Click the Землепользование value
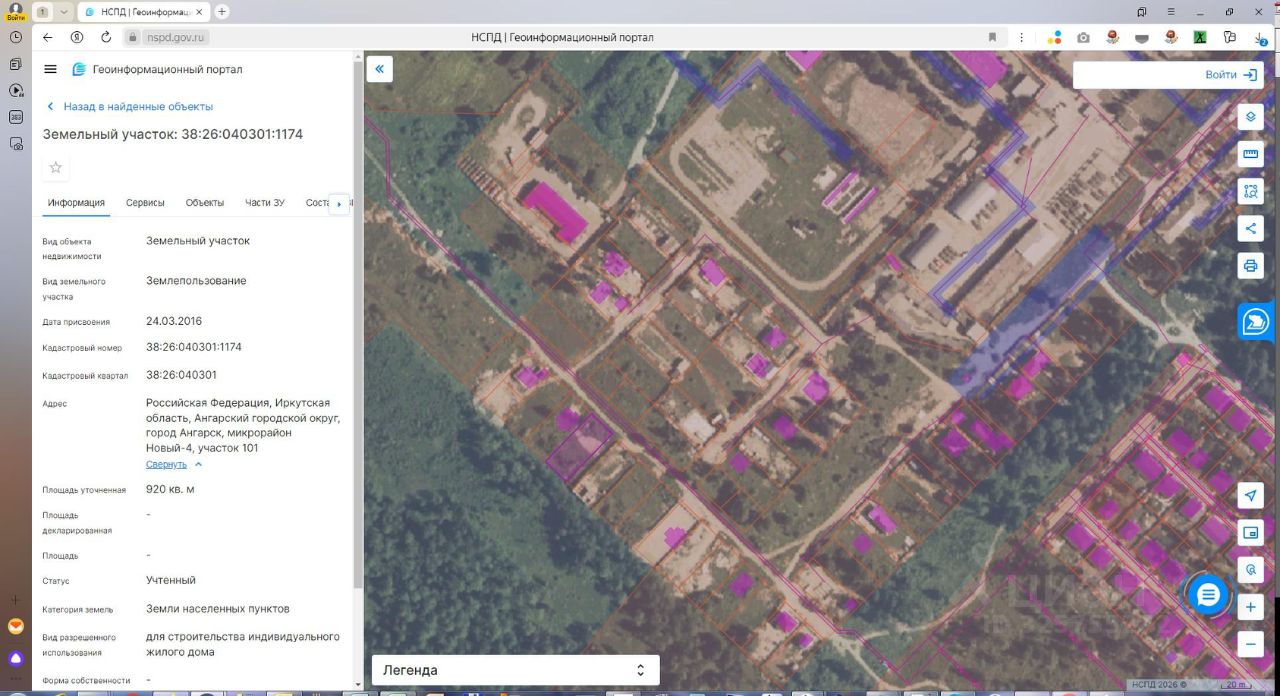Viewport: 1280px width, 696px height. pyautogui.click(x=196, y=281)
